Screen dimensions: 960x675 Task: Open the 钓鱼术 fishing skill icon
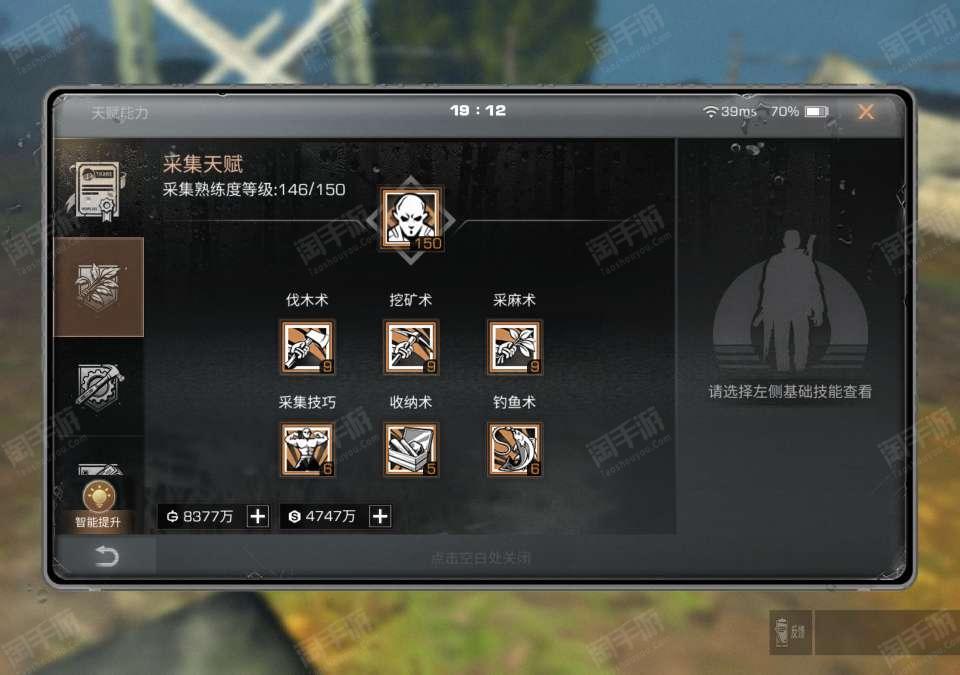pyautogui.click(x=514, y=450)
